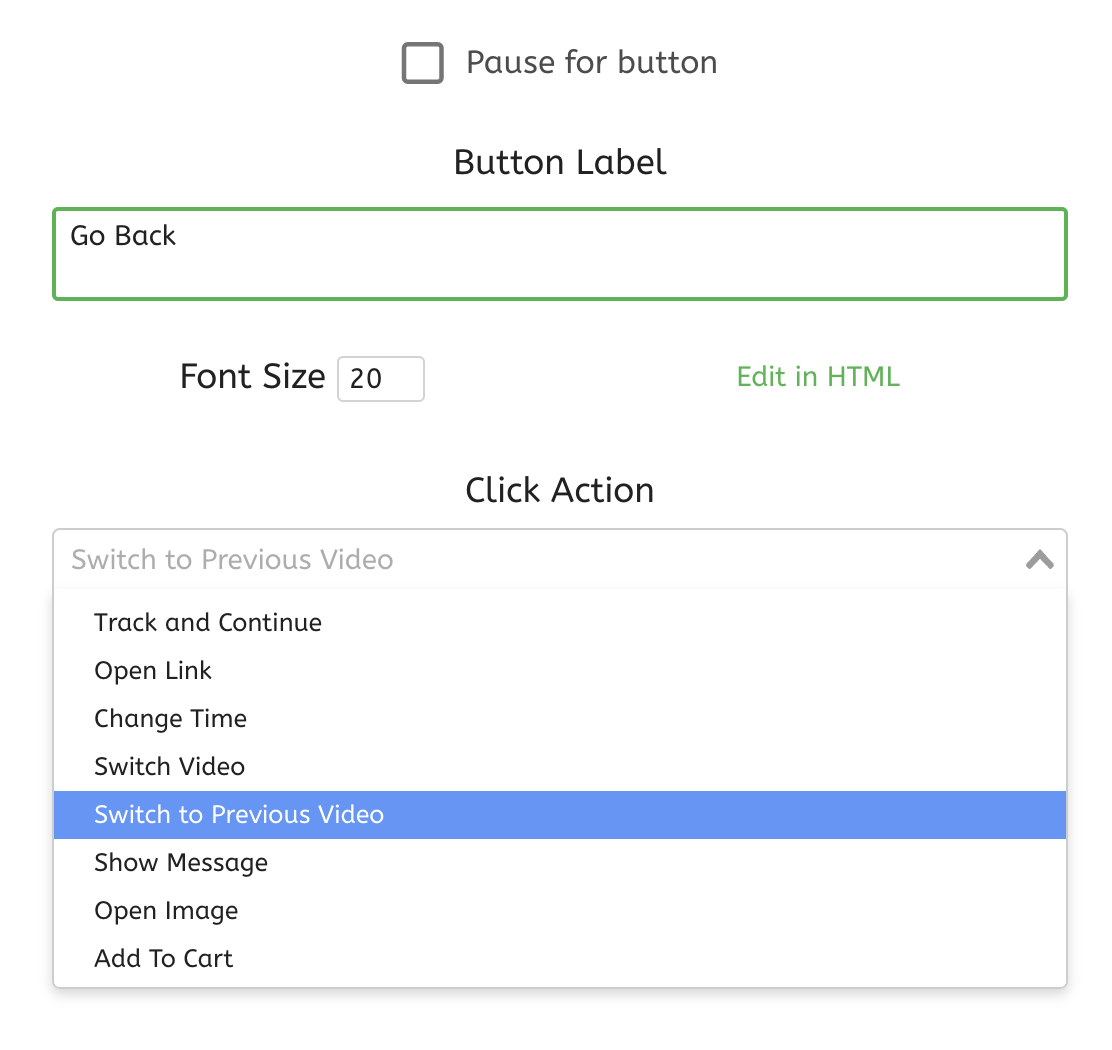Click the 'Click Action' heading
1112x1050 pixels.
(x=560, y=490)
